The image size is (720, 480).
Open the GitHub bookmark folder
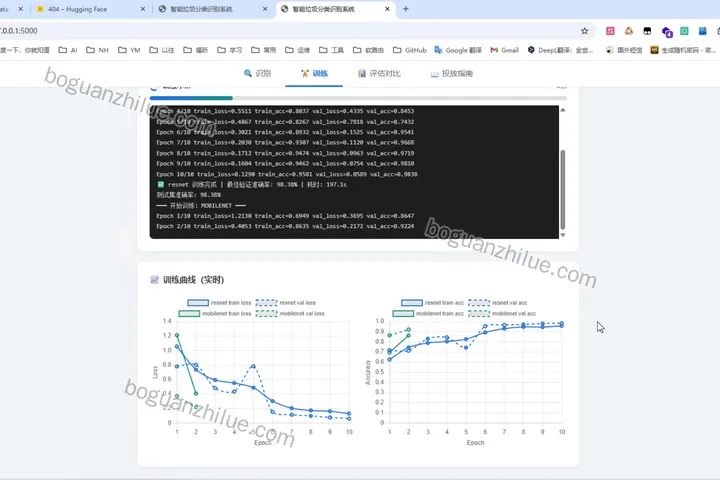pos(410,50)
